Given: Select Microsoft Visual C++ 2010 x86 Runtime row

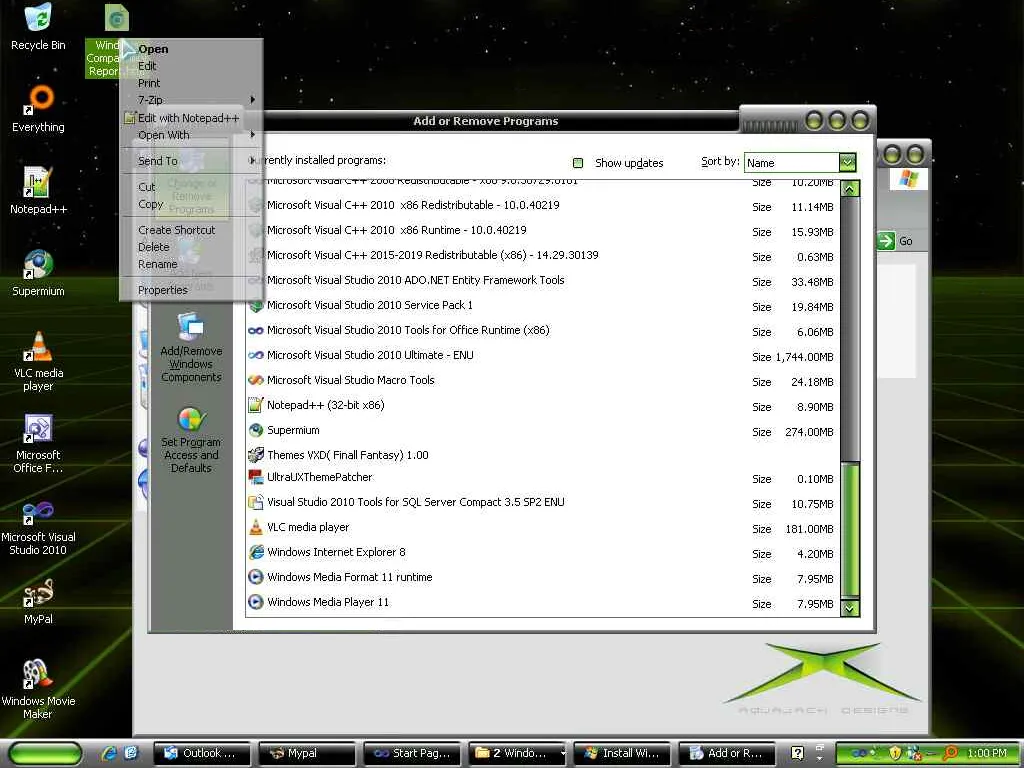Looking at the screenshot, I should 542,230.
